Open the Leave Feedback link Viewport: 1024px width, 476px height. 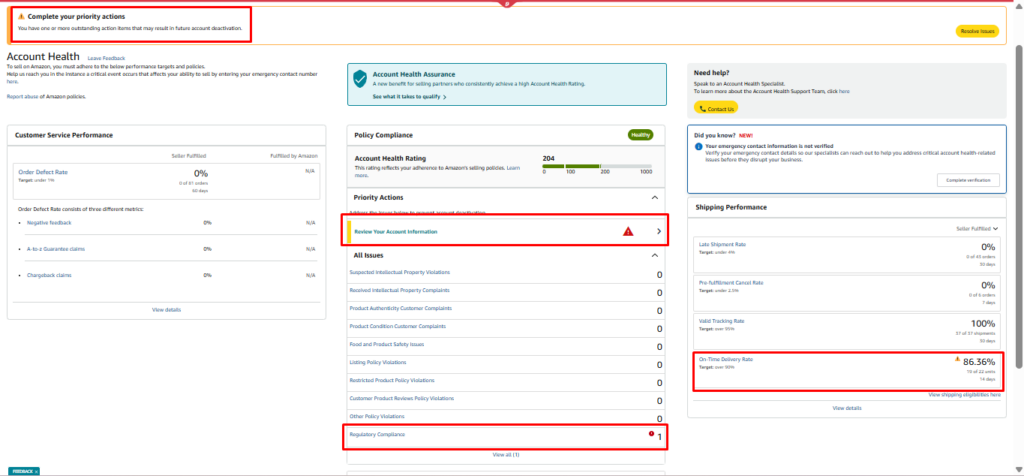[106, 58]
